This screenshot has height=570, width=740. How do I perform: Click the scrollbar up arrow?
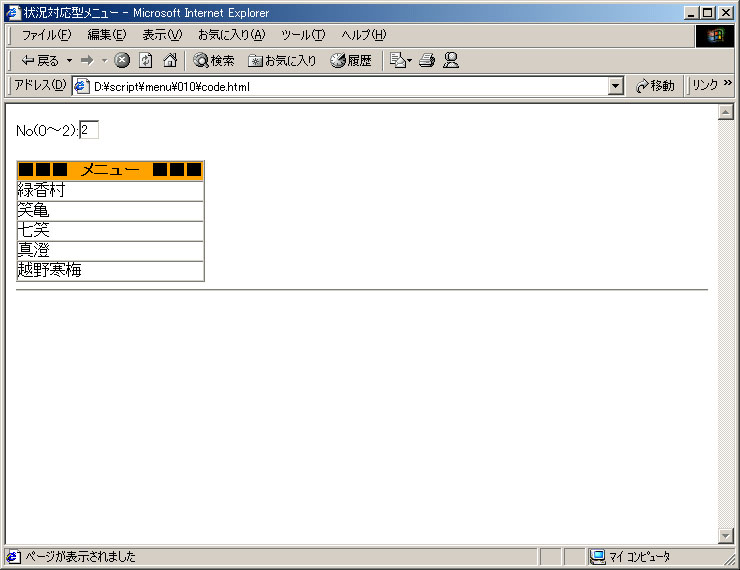point(725,112)
